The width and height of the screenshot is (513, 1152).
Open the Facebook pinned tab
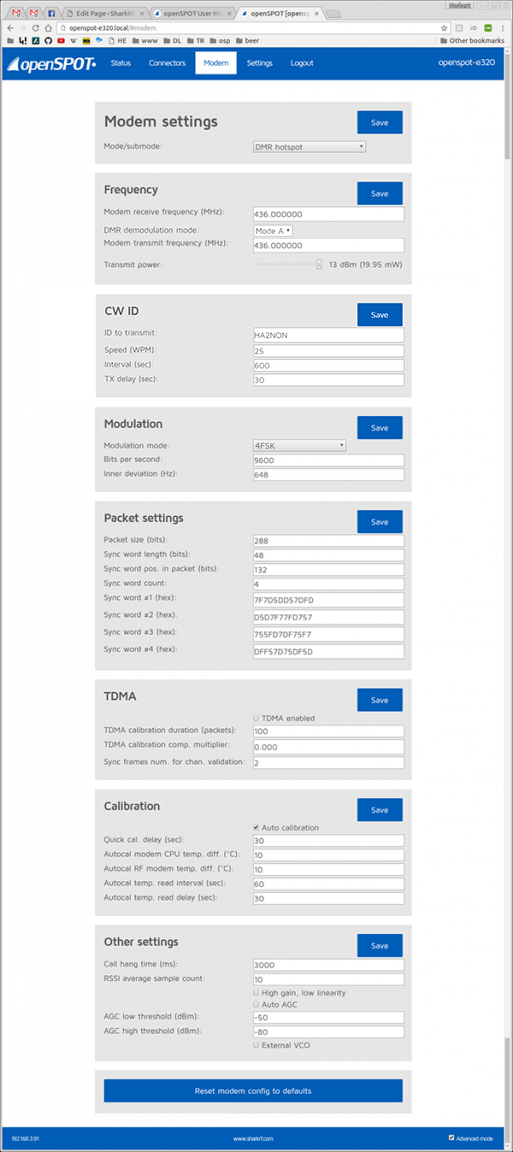pos(50,13)
